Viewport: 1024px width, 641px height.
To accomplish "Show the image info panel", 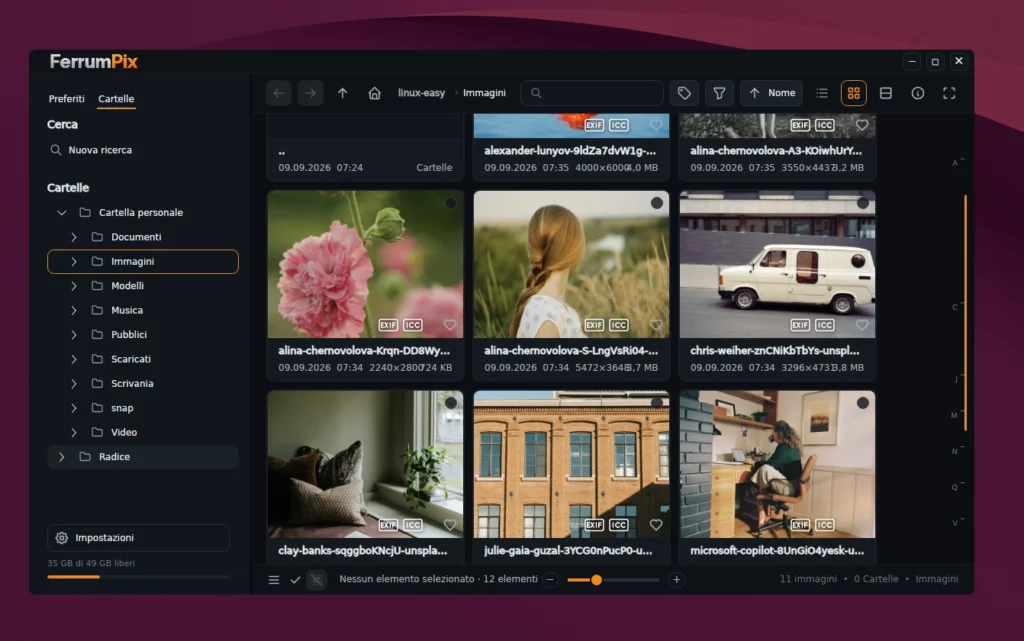I will click(x=918, y=93).
